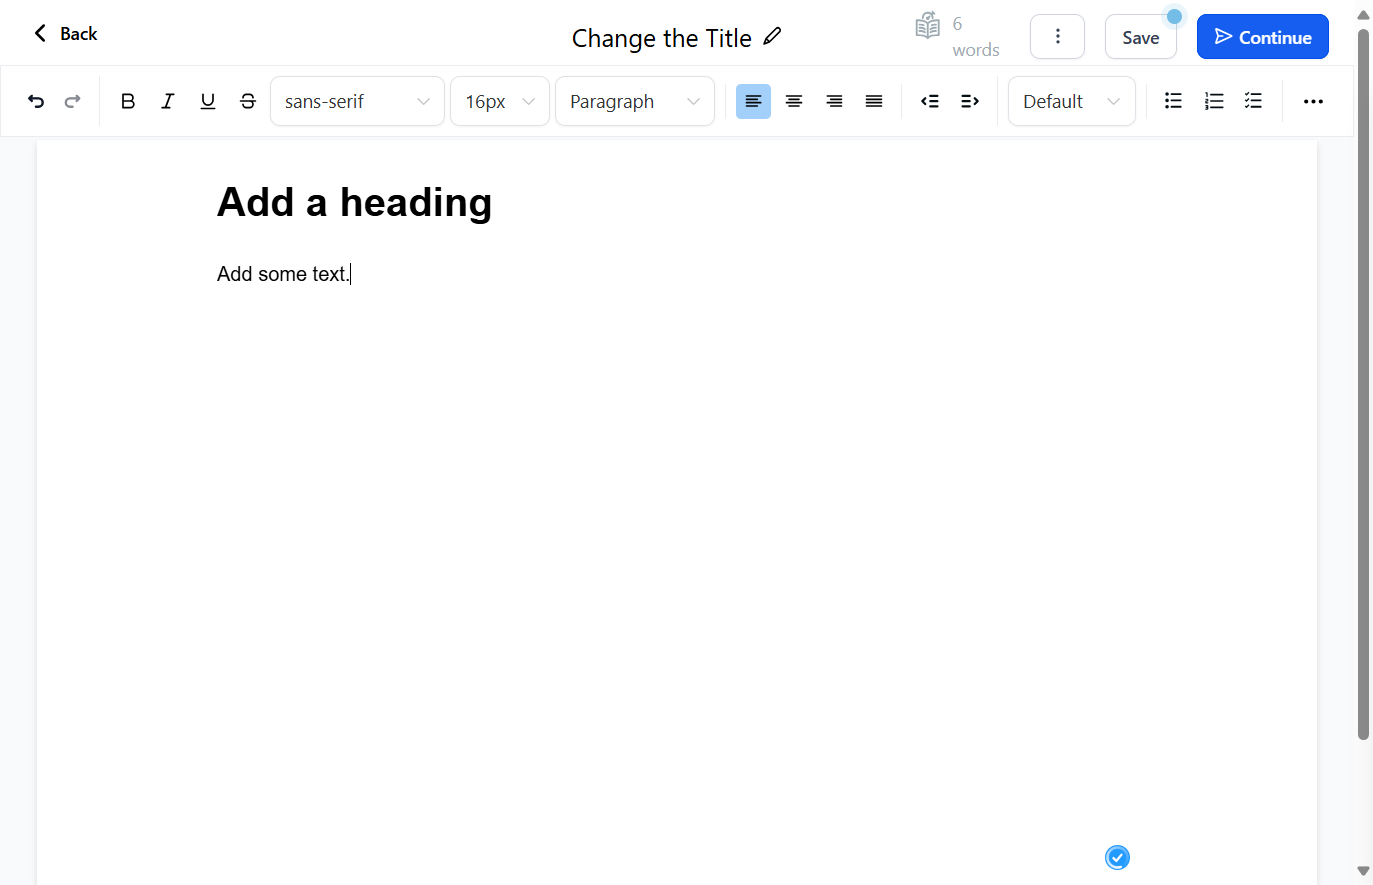
Task: Click the word count reader icon
Action: 928,25
